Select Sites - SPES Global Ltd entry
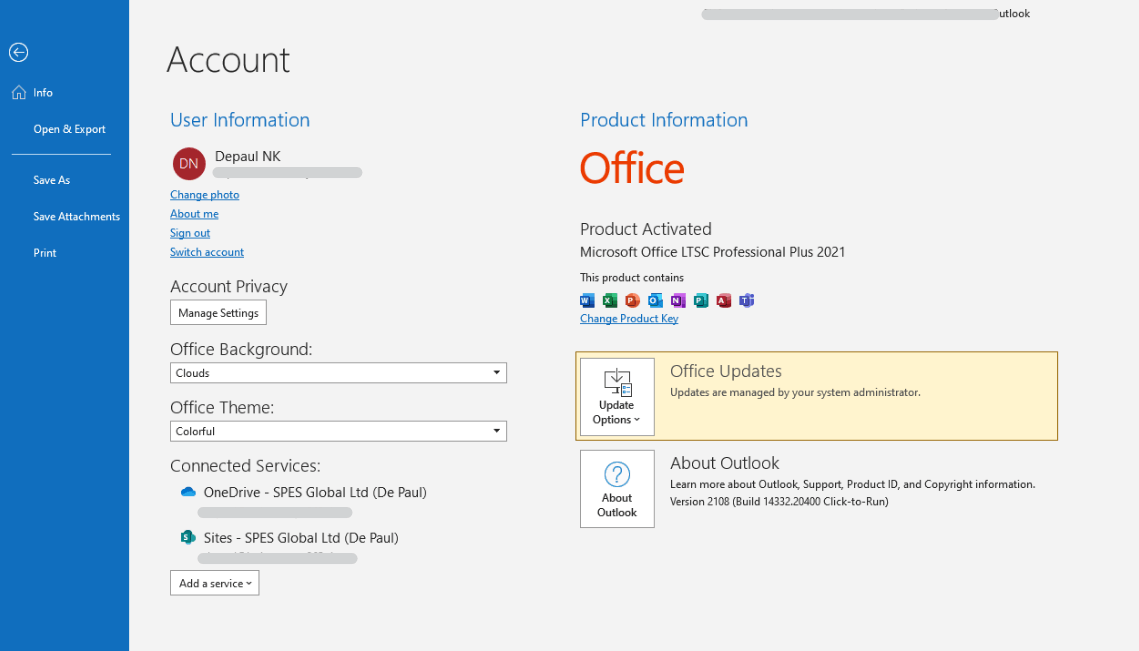1139x651 pixels. [301, 538]
